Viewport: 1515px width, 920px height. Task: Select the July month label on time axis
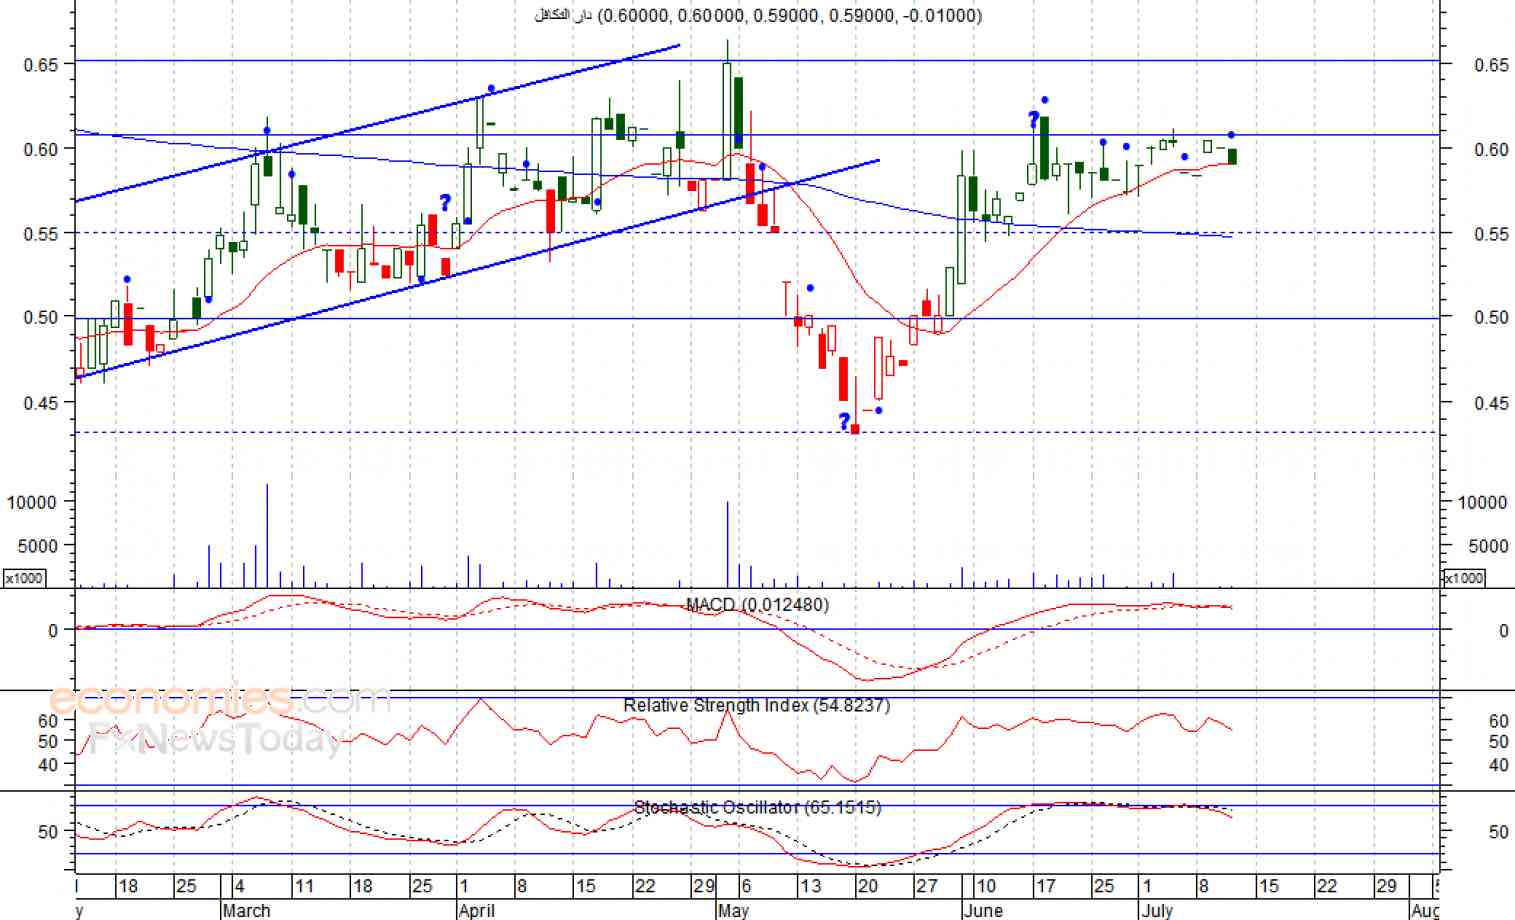(x=1157, y=910)
